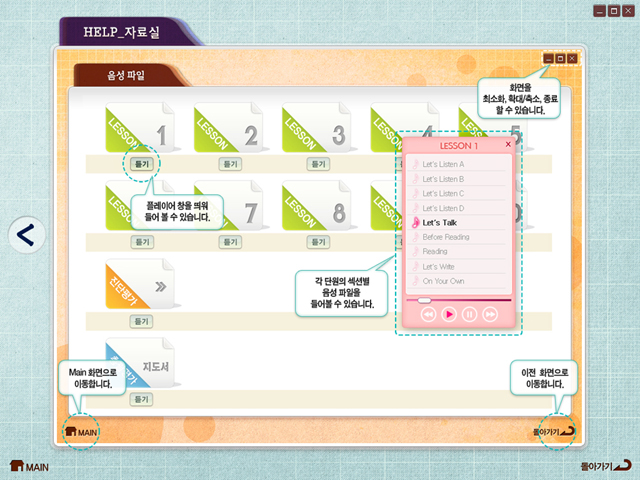Image resolution: width=640 pixels, height=480 pixels.
Task: Click the fast-forward button in player
Action: (x=490, y=314)
